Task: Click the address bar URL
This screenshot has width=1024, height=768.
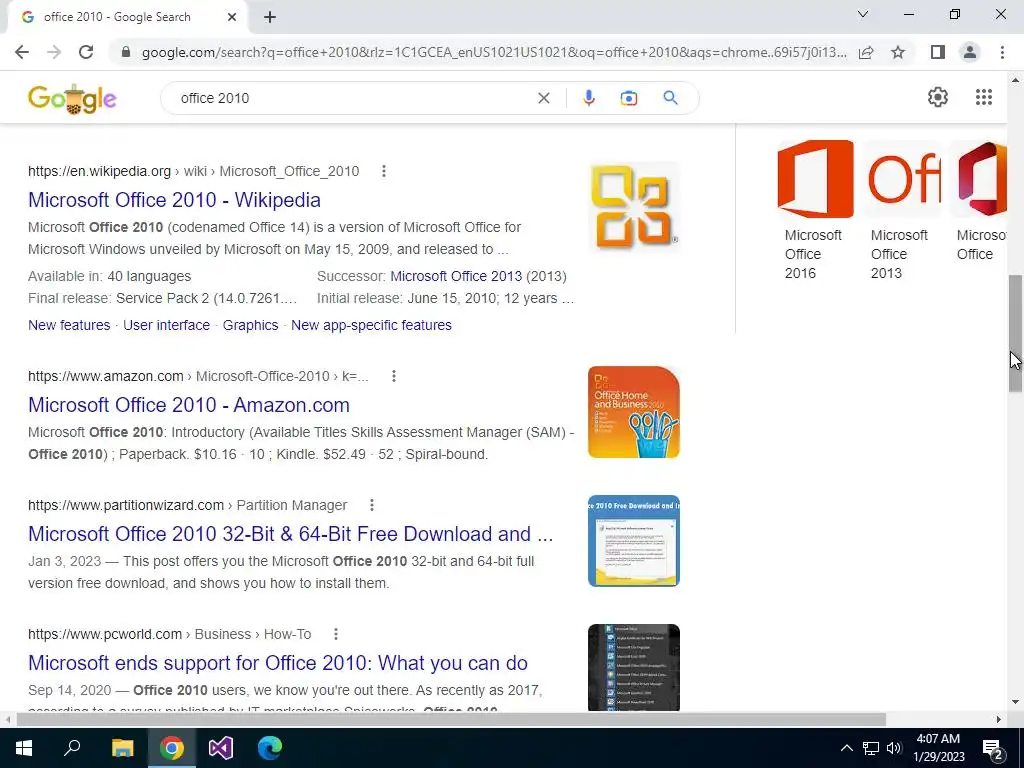Action: click(x=494, y=52)
